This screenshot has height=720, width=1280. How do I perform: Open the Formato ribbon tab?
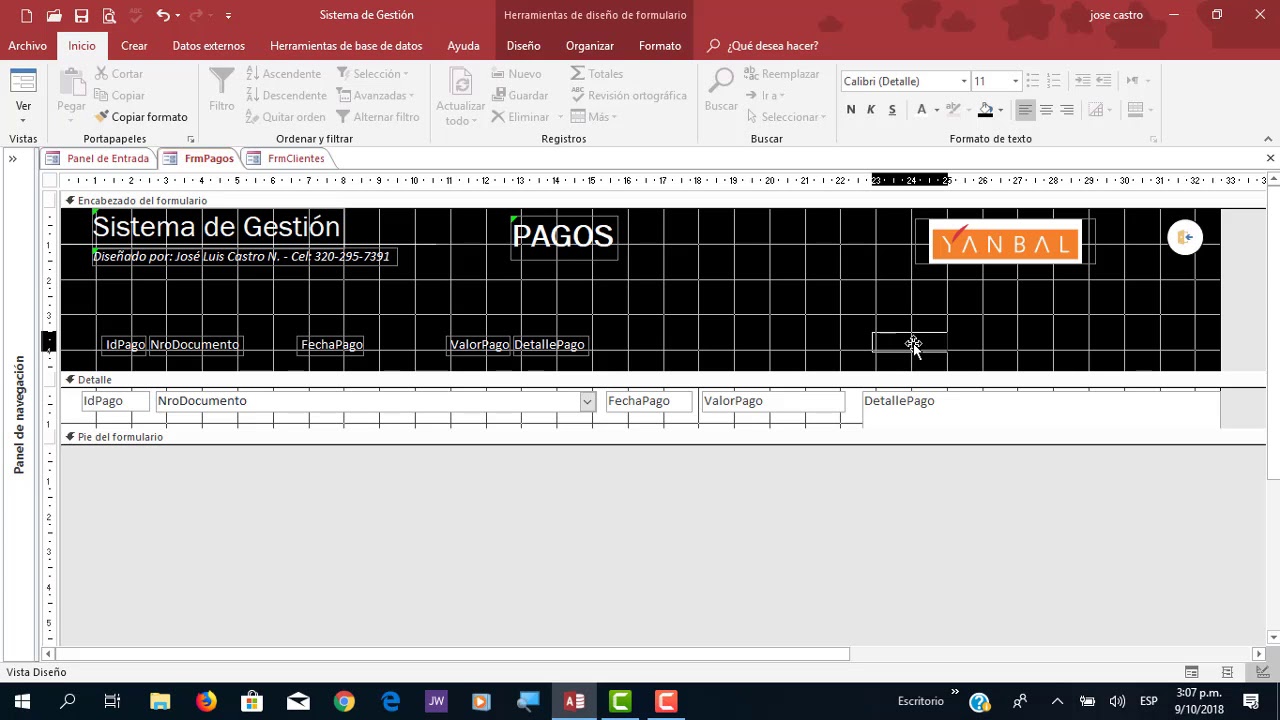coord(660,46)
